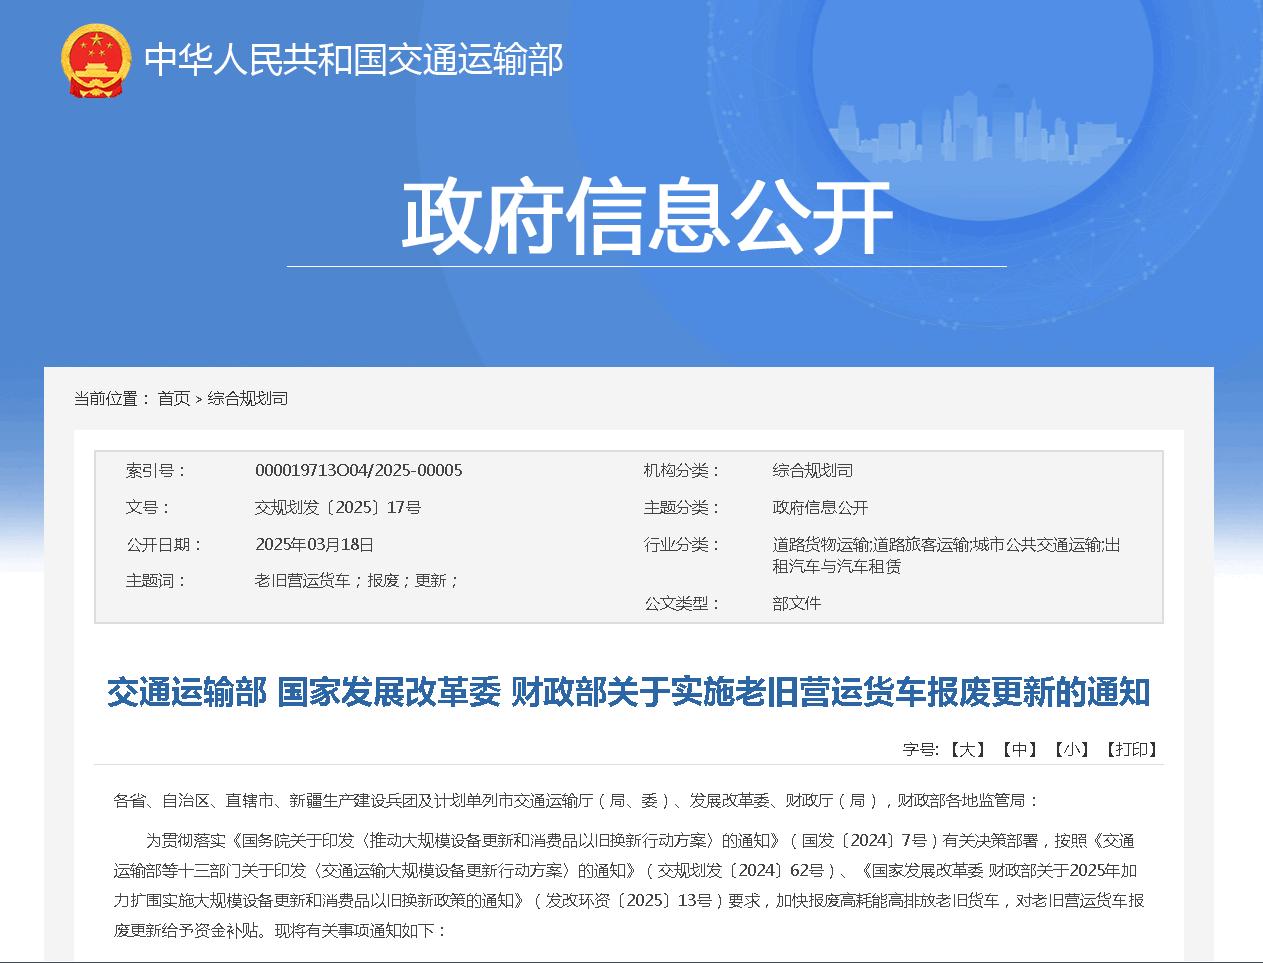Set font size to 大
Image resolution: width=1263 pixels, height=963 pixels.
(x=967, y=749)
